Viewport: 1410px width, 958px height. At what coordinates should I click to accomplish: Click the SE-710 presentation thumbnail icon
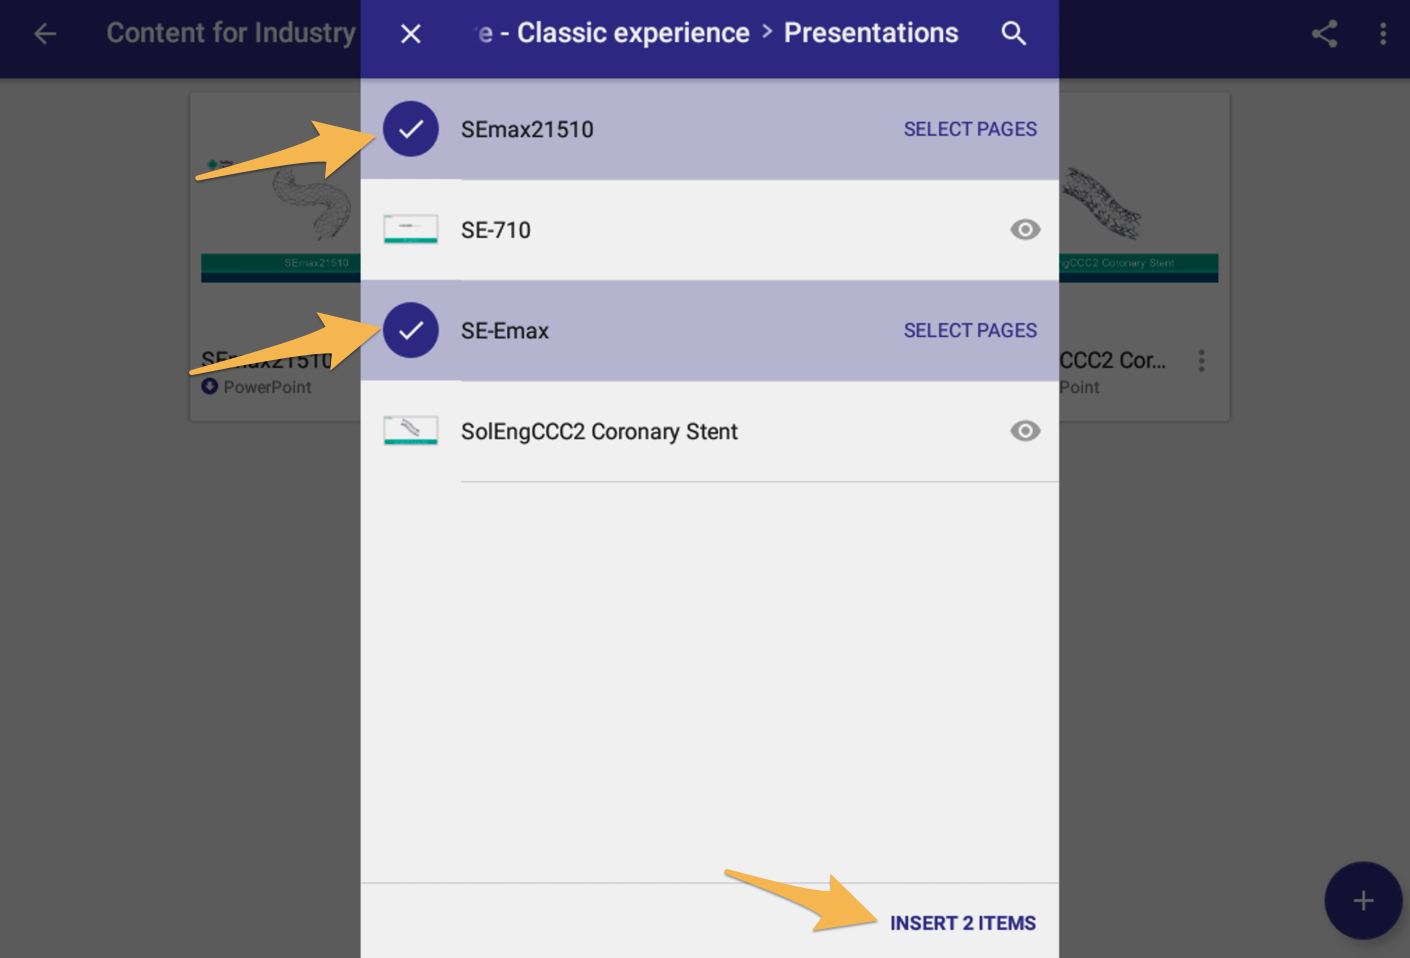point(410,230)
